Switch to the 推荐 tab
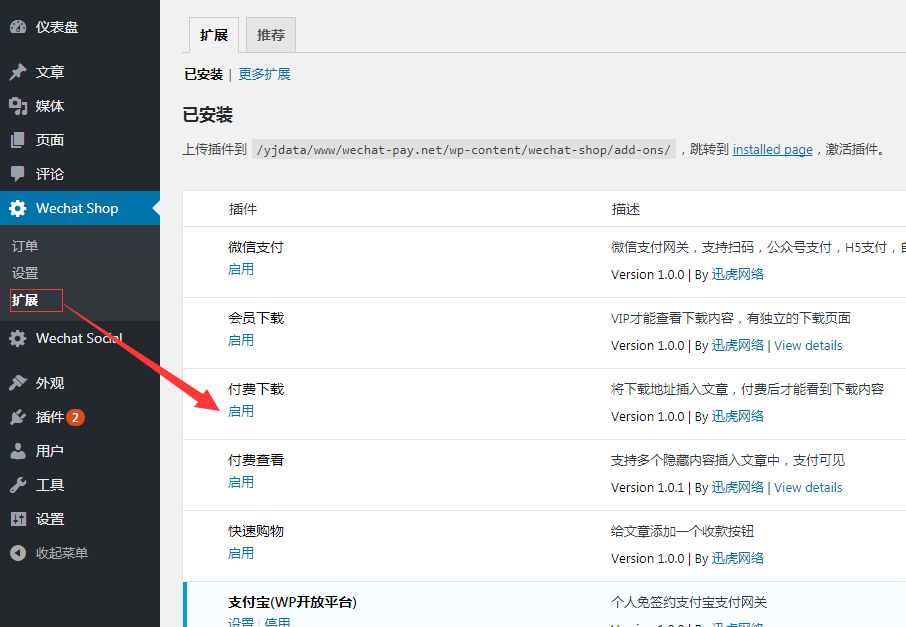 (x=271, y=35)
